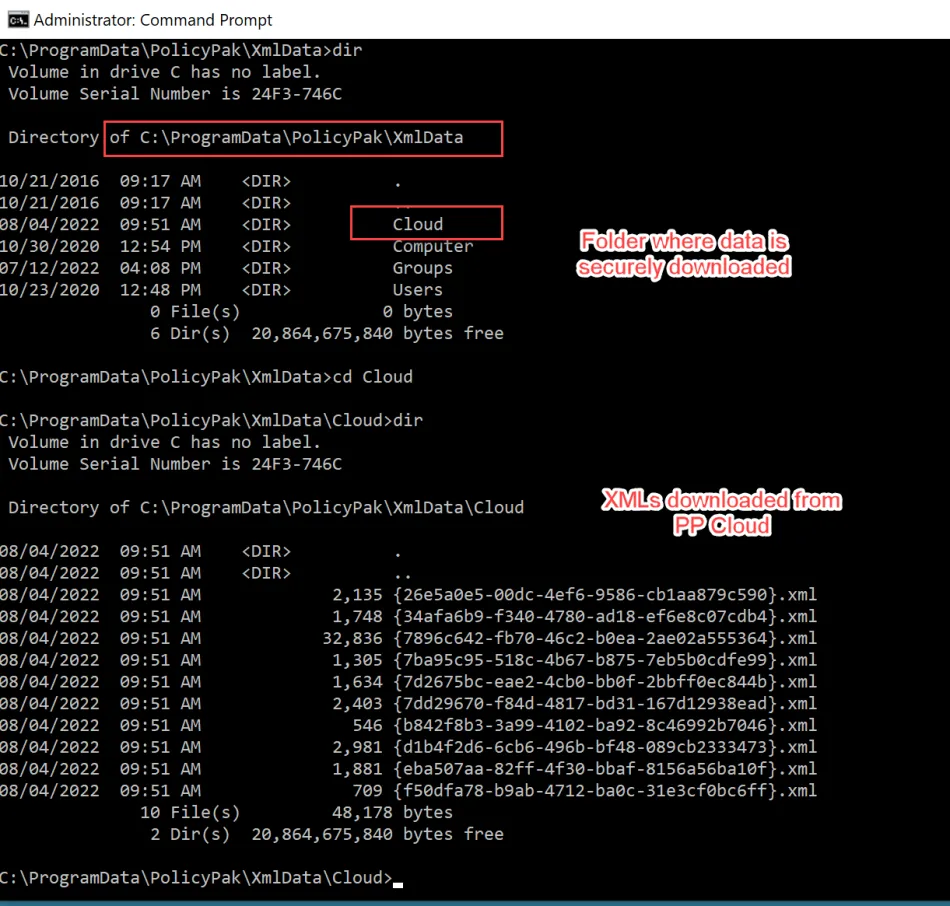Click the file size value 2,135
Screen dimensions: 950x906
[x=357, y=595]
